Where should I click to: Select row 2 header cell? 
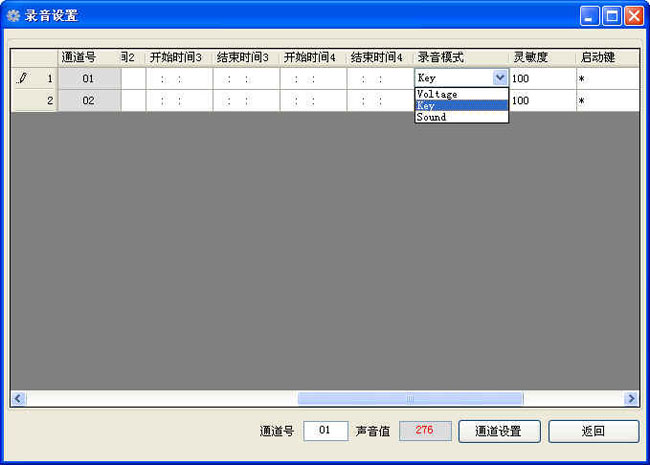point(34,101)
